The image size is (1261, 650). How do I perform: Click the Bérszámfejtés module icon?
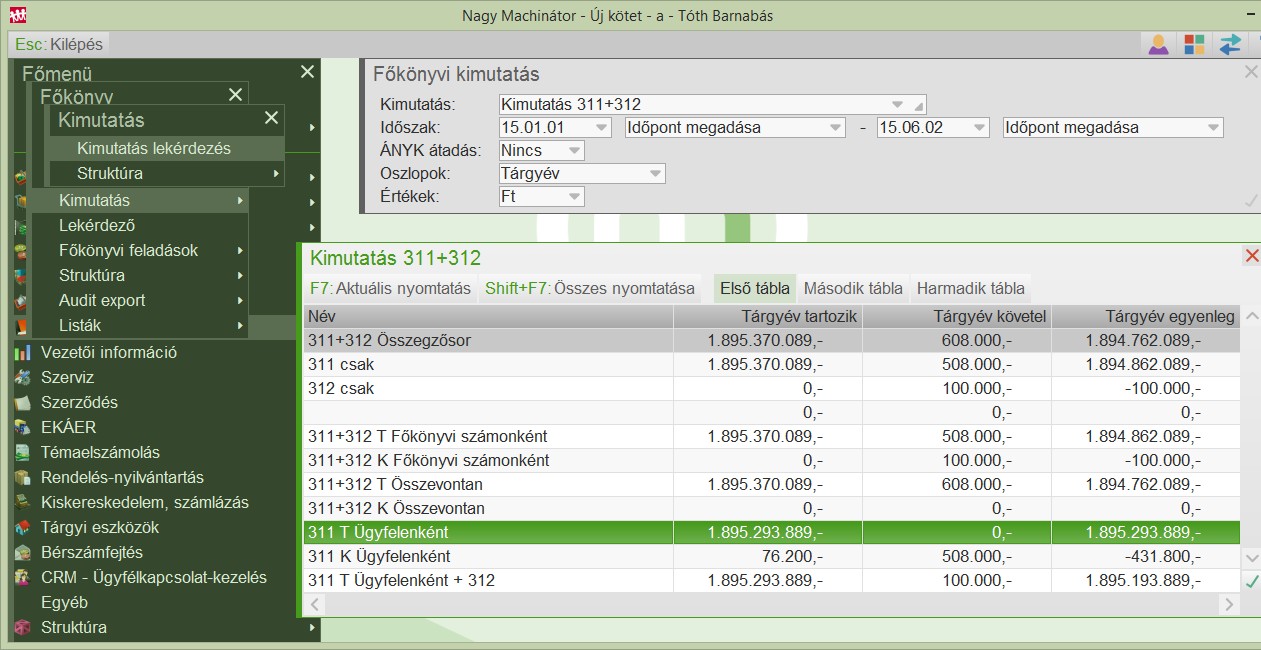pyautogui.click(x=23, y=552)
